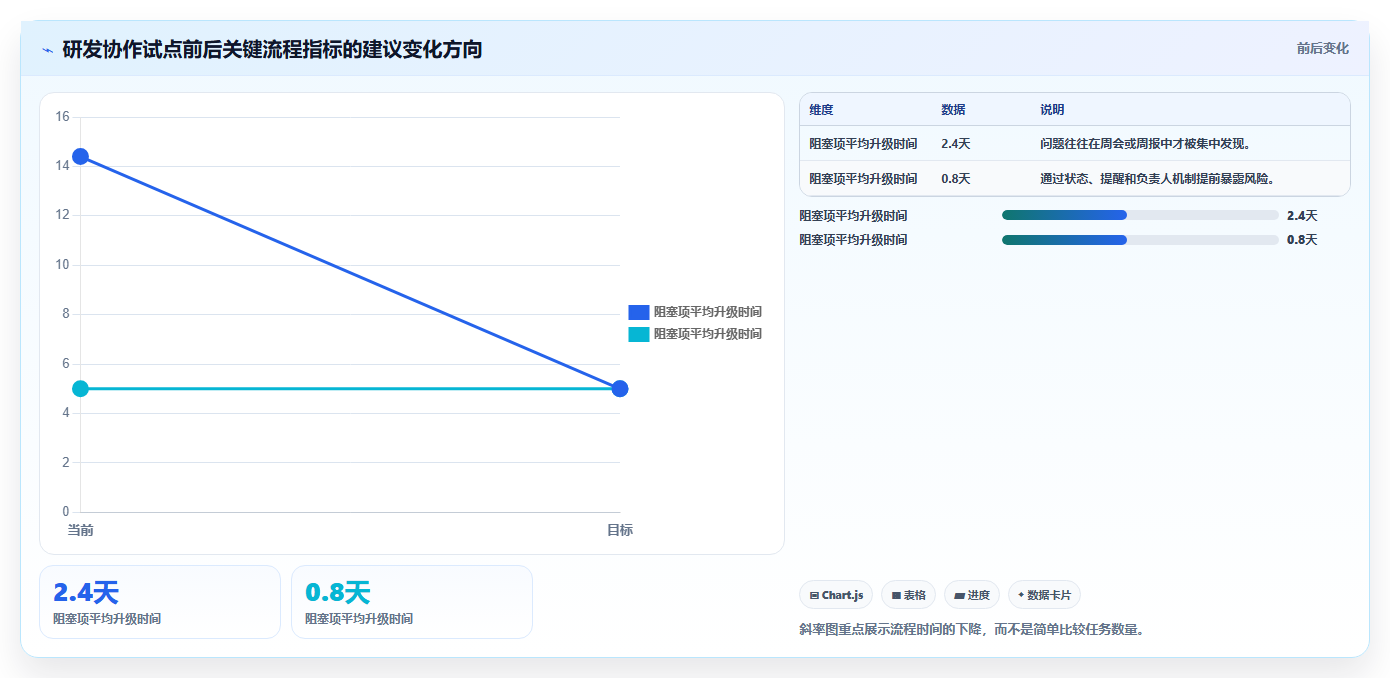Toggle the dark blue legend swatch
Image resolution: width=1390 pixels, height=678 pixels.
(x=638, y=312)
